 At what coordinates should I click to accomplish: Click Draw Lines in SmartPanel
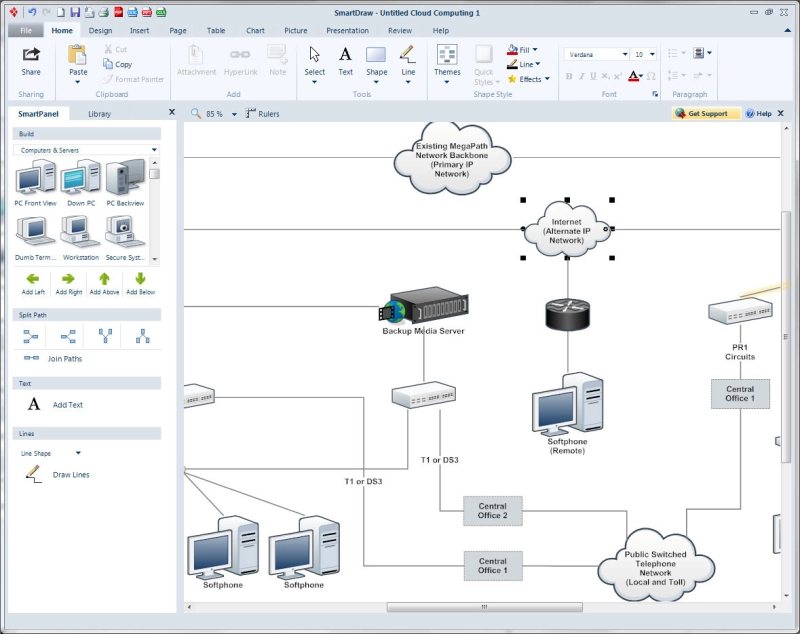pos(58,474)
